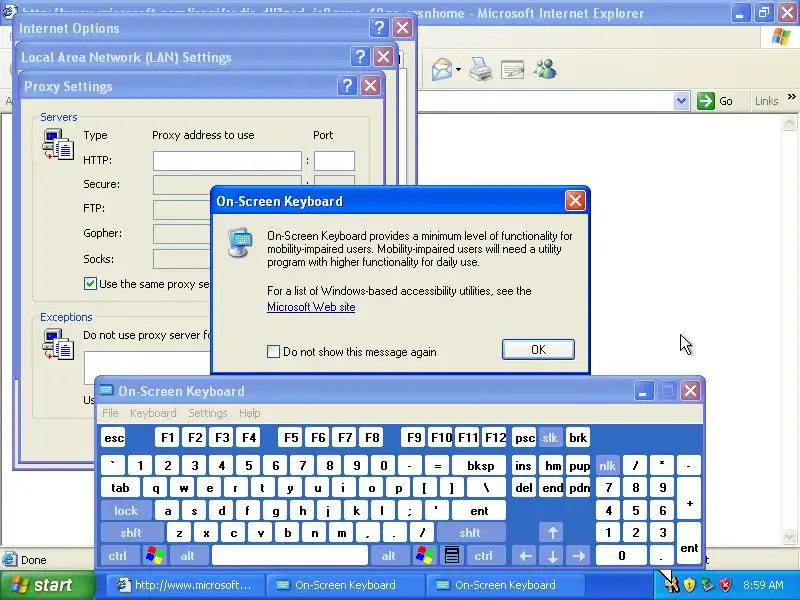Click the yellow security shield tray icon
The width and height of the screenshot is (800, 600).
pos(689,585)
